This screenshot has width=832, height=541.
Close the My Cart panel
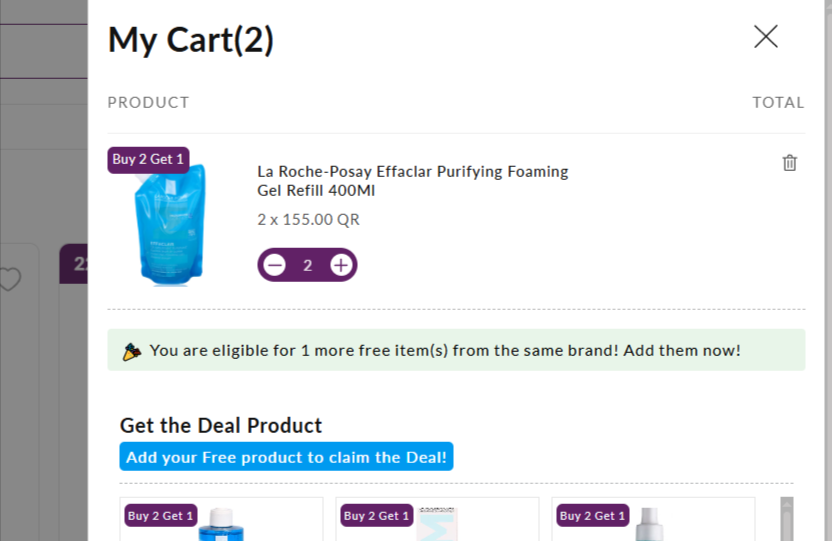[x=766, y=37]
